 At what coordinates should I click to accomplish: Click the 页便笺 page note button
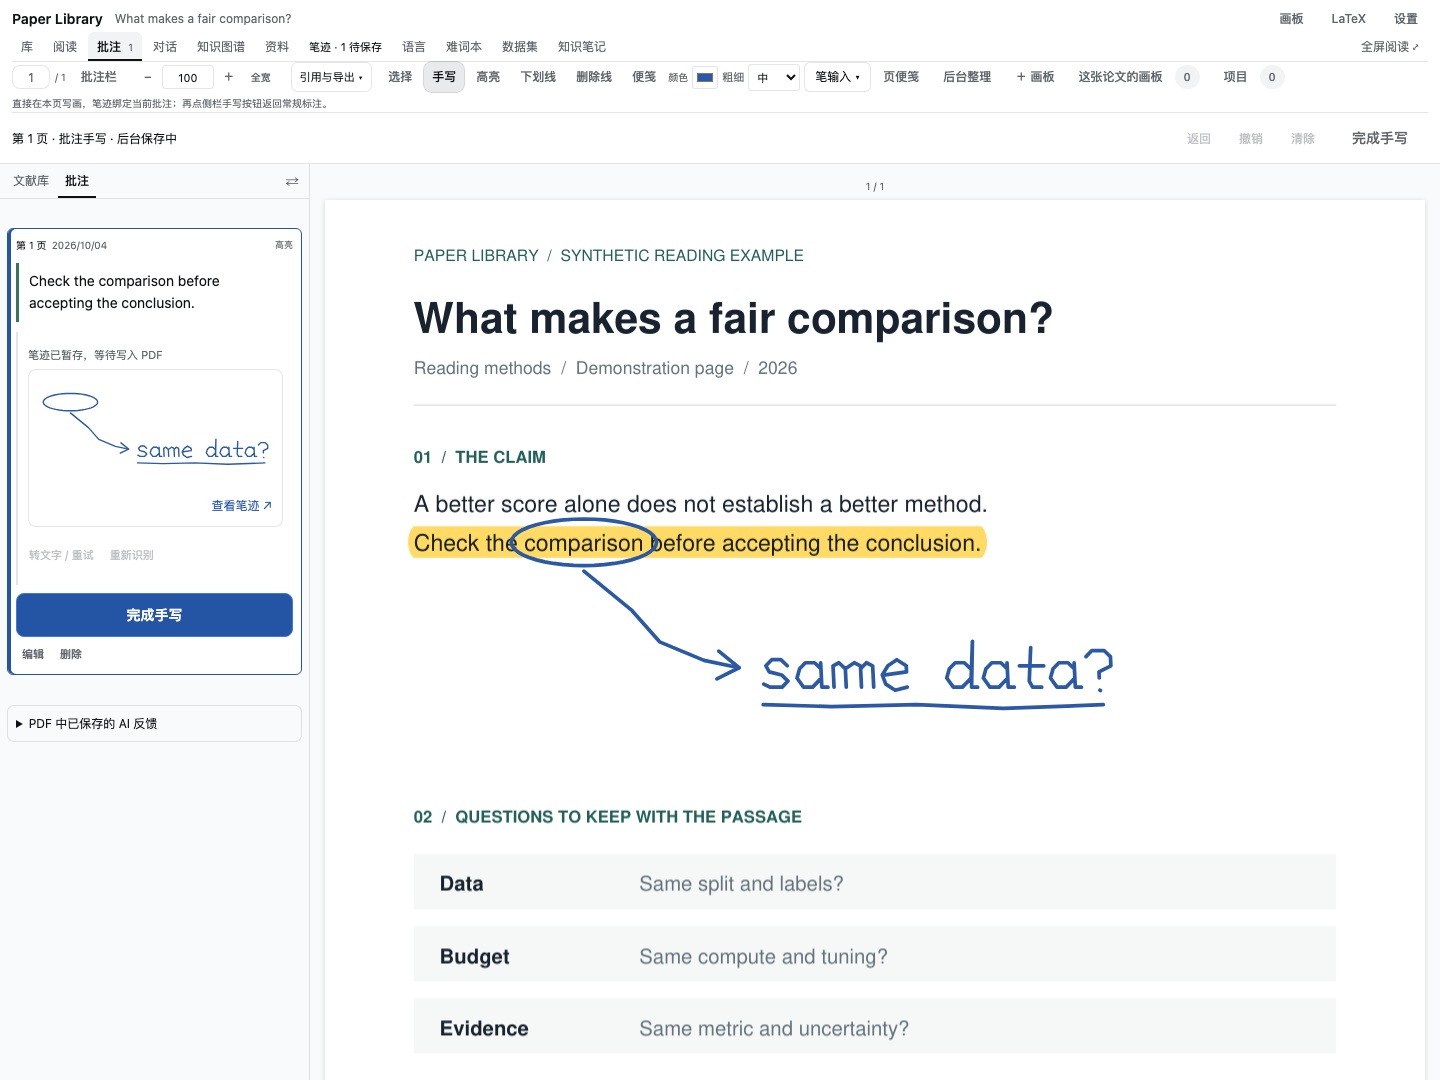pos(901,77)
